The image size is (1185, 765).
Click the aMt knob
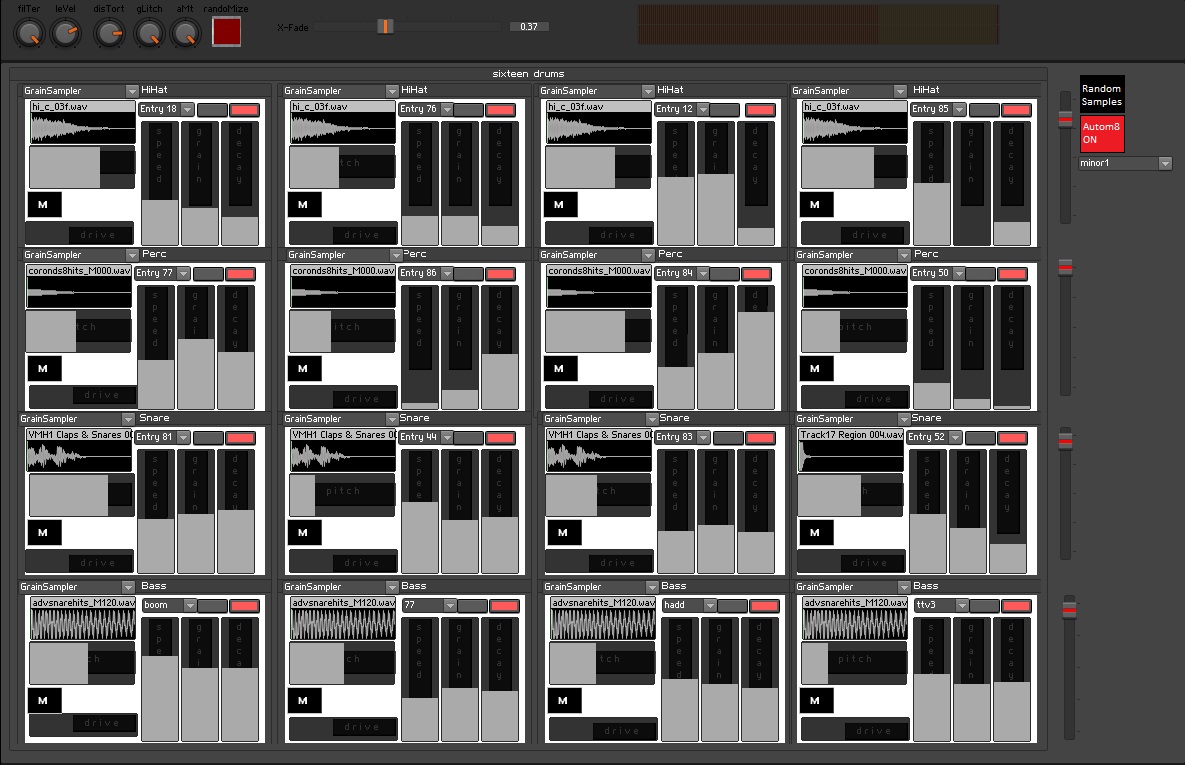(x=184, y=33)
